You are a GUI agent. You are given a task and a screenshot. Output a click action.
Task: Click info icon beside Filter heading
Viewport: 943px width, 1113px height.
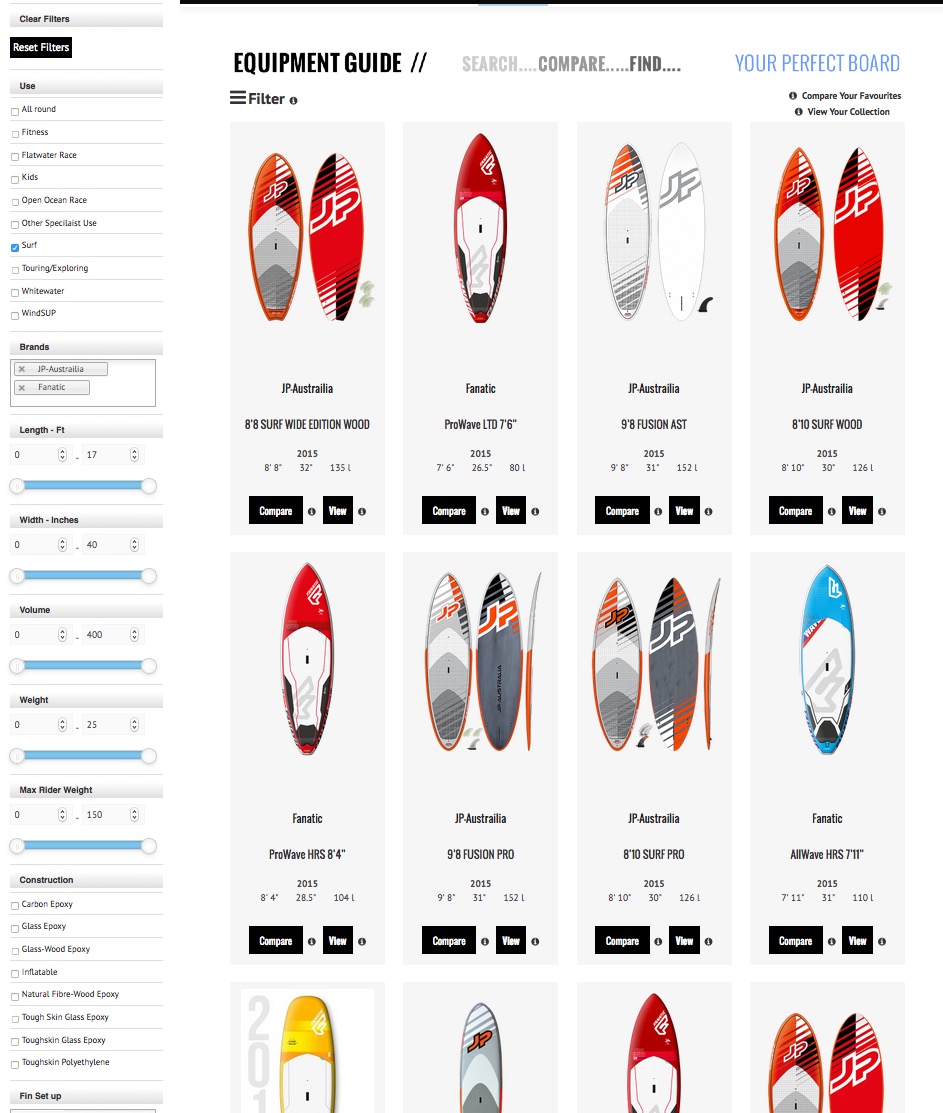point(293,101)
